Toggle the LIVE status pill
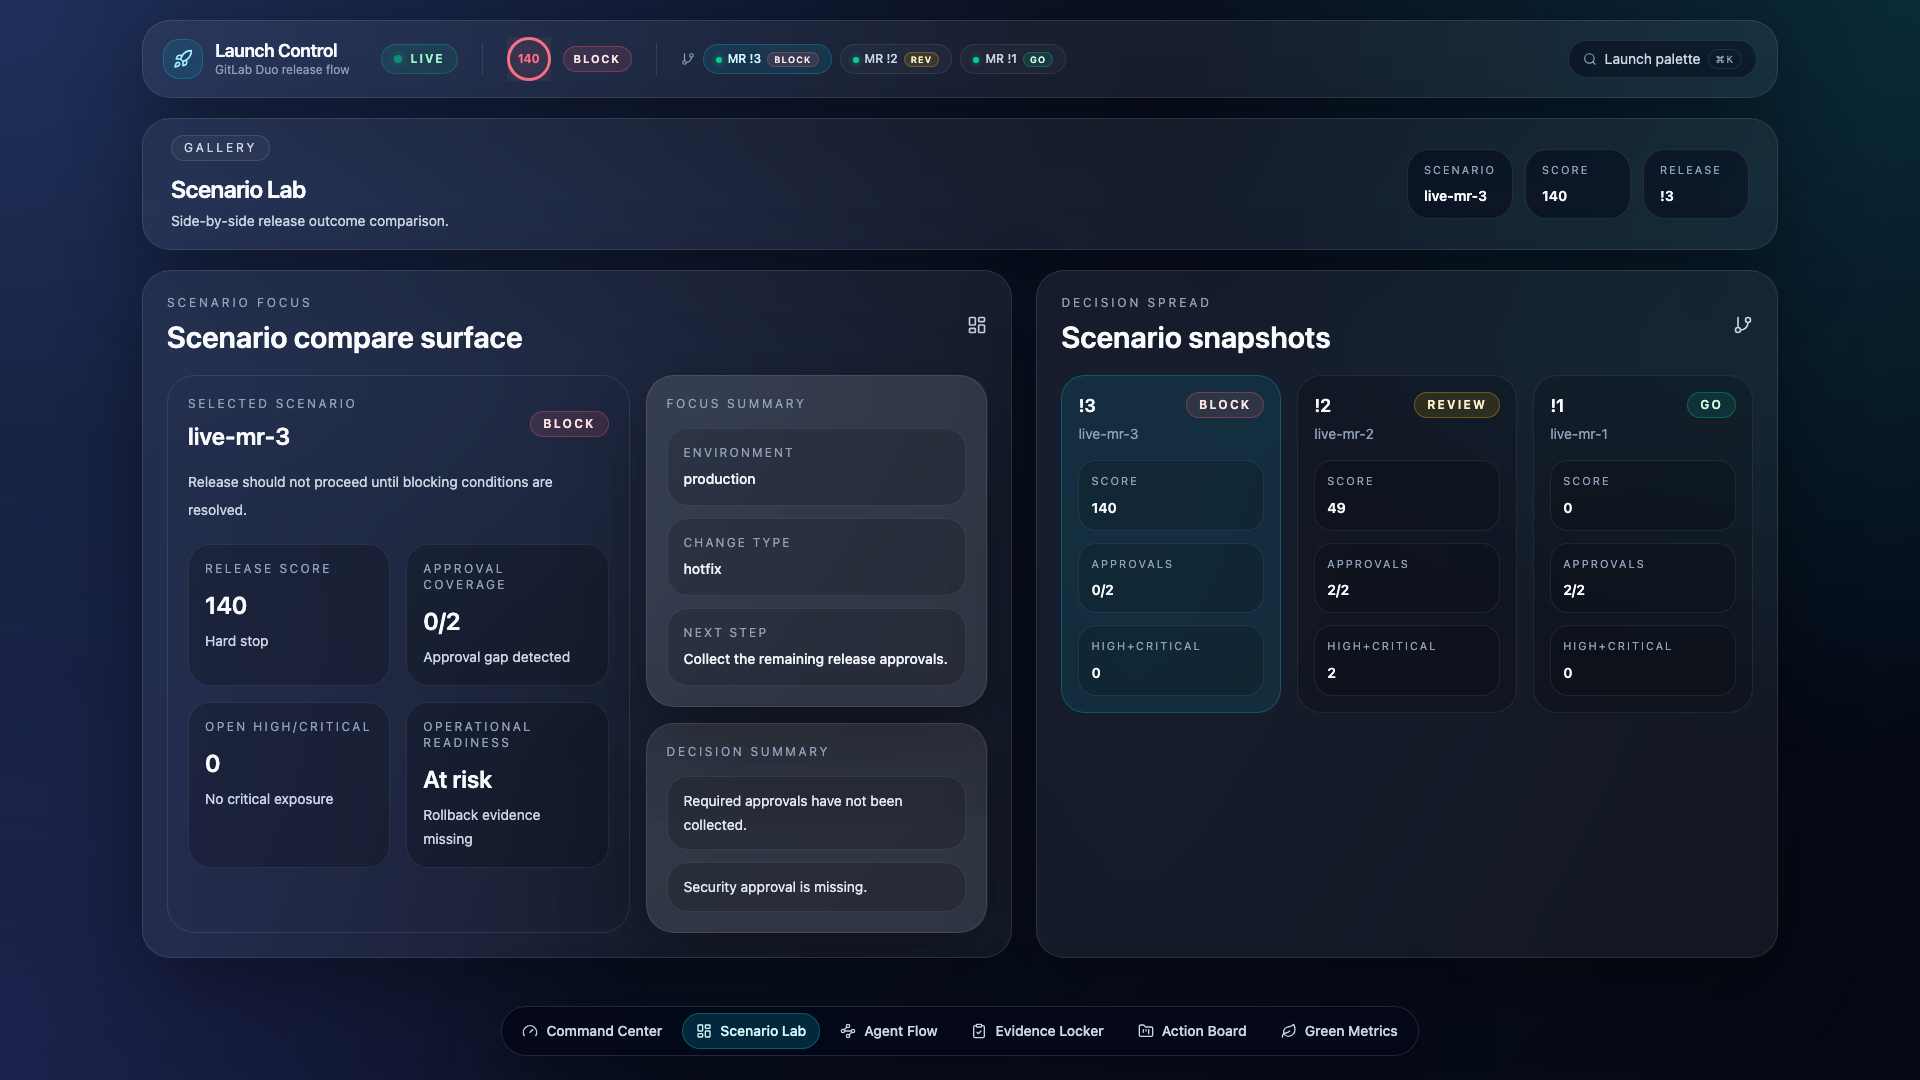 click(x=419, y=59)
